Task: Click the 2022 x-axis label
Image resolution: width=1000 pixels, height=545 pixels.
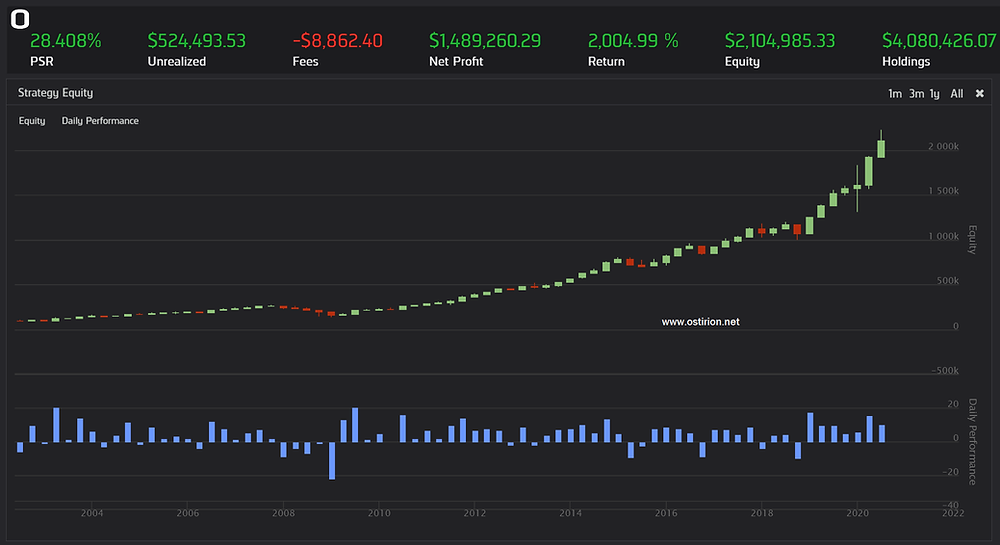Action: 953,512
